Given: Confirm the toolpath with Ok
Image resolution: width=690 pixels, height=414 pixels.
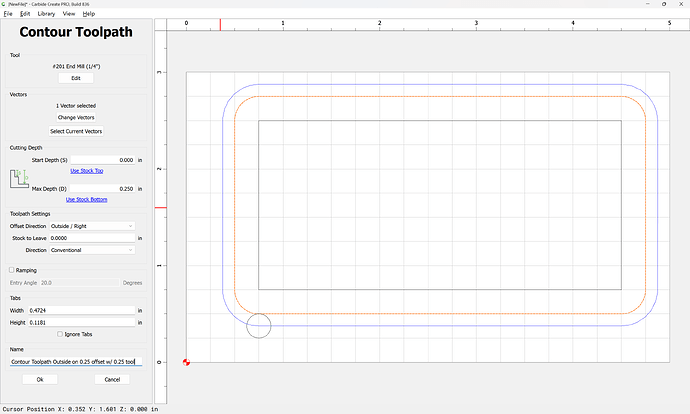Looking at the screenshot, I should click(x=39, y=379).
